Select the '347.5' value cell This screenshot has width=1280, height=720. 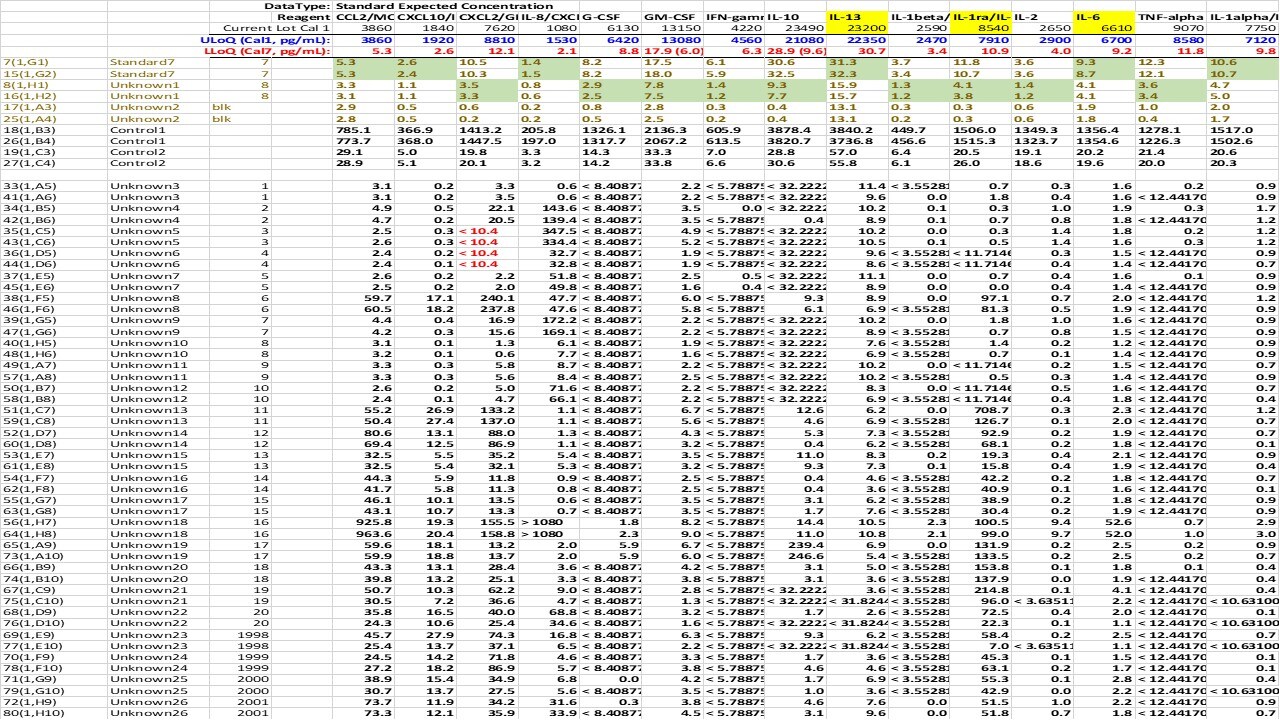point(562,231)
